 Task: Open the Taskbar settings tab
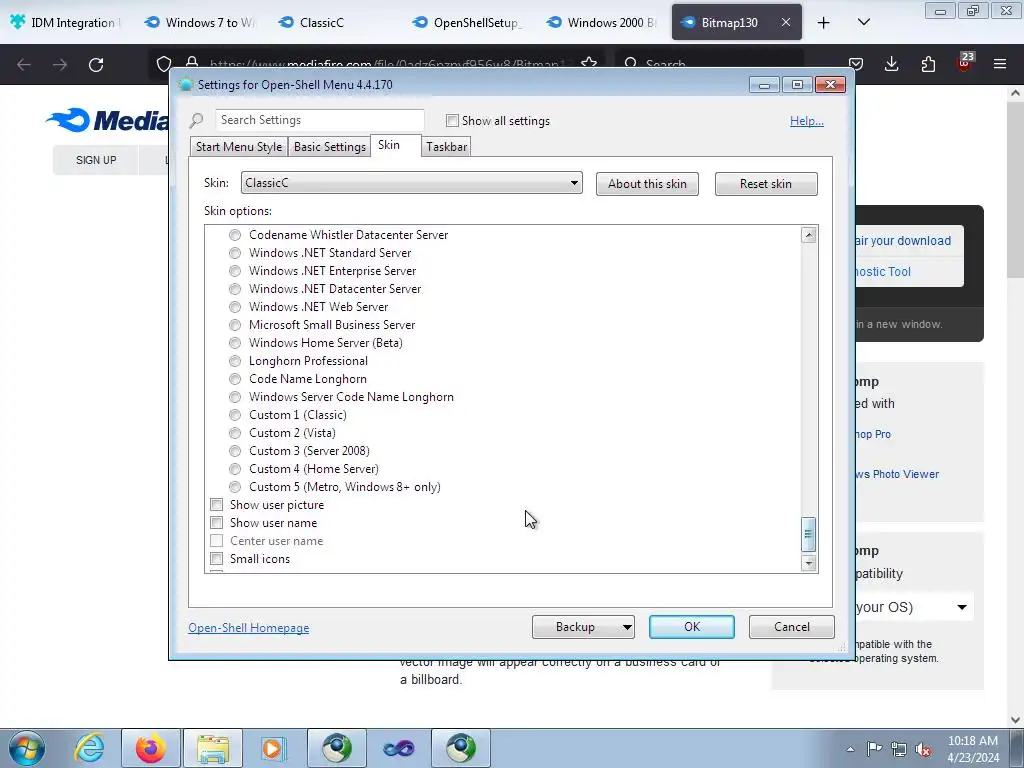(x=447, y=147)
